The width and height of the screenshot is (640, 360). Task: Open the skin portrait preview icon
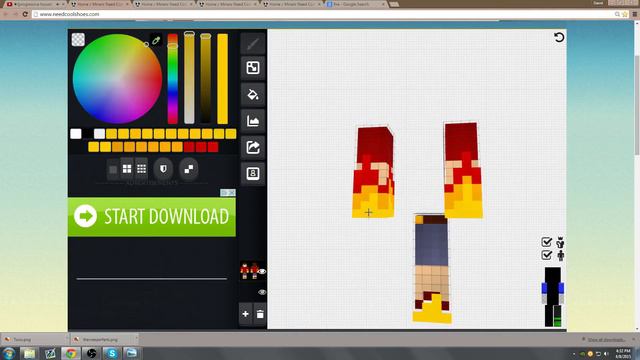click(253, 173)
